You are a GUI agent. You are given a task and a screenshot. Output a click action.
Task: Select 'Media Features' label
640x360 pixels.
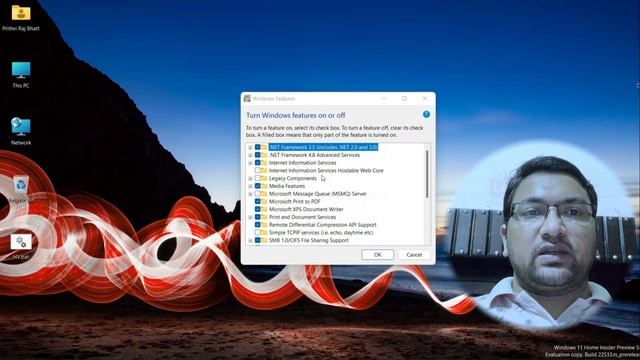287,186
